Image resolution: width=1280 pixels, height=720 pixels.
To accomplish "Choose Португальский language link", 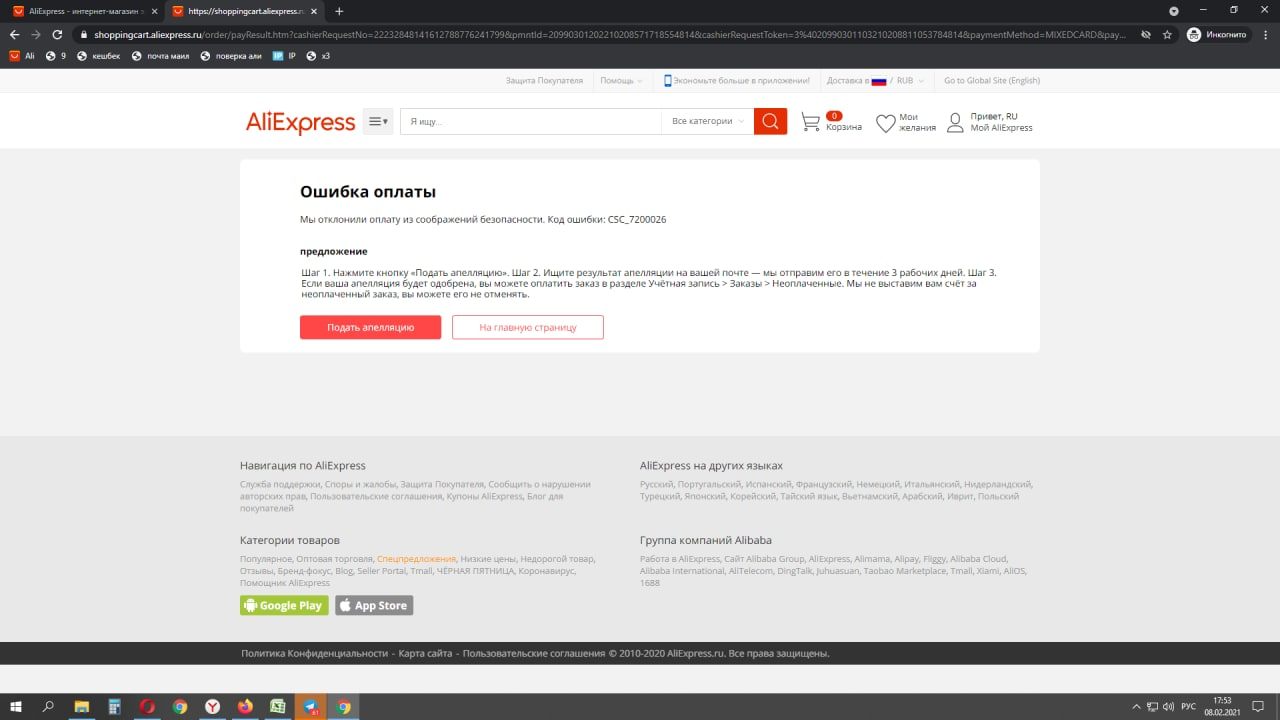I will coord(710,484).
